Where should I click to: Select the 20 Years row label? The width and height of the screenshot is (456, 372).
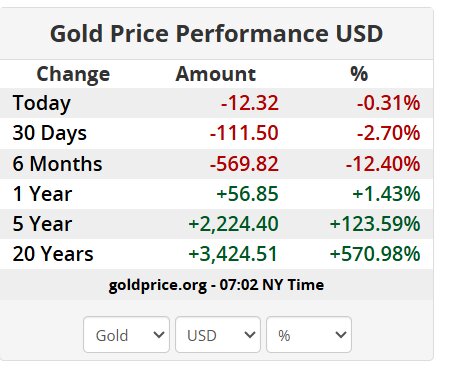click(x=53, y=254)
